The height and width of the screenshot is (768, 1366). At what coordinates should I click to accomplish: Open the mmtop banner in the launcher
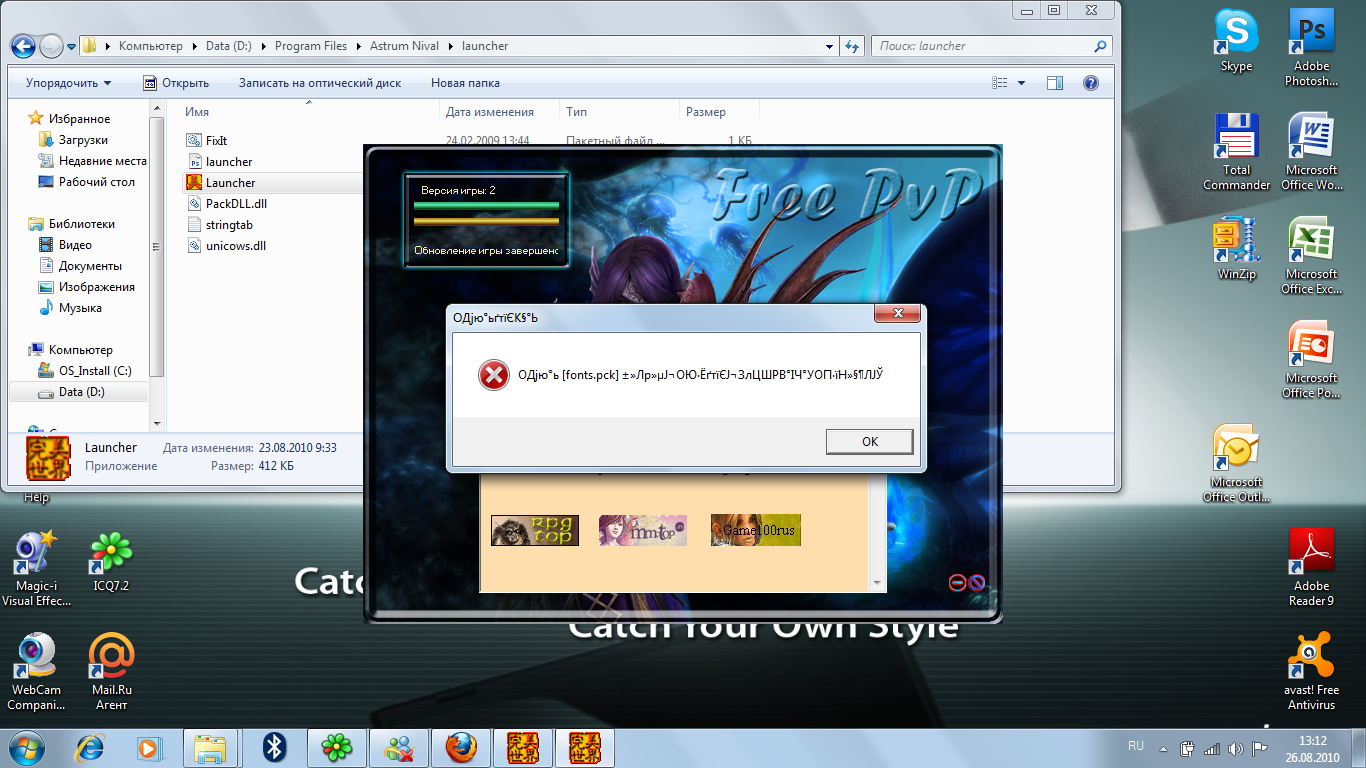pyautogui.click(x=643, y=530)
